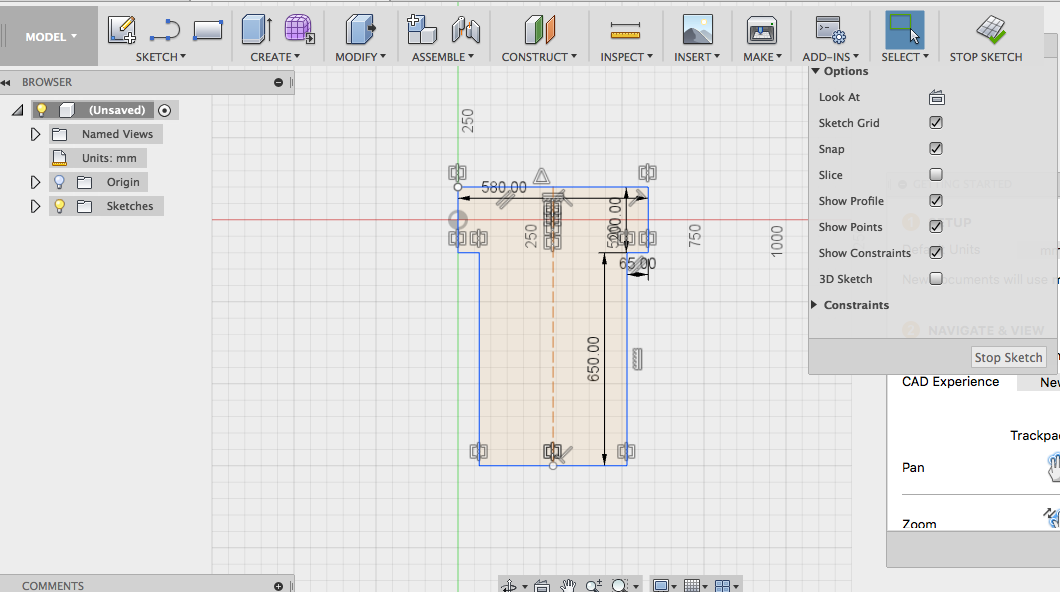Image resolution: width=1060 pixels, height=592 pixels.
Task: Collapse the Unsaved root node
Action: click(x=18, y=110)
